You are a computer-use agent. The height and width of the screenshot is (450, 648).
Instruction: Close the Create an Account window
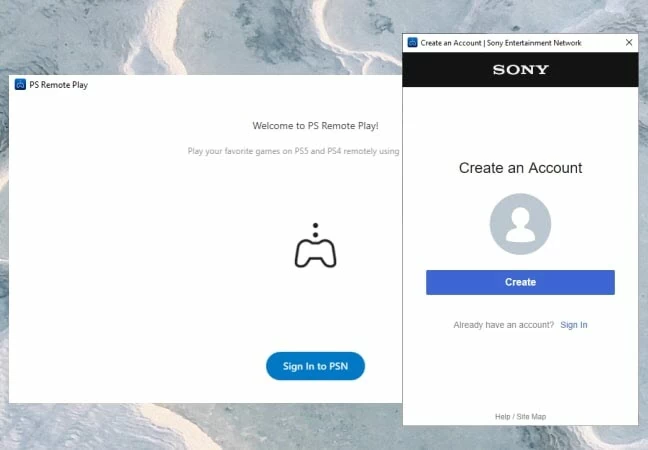pos(628,43)
